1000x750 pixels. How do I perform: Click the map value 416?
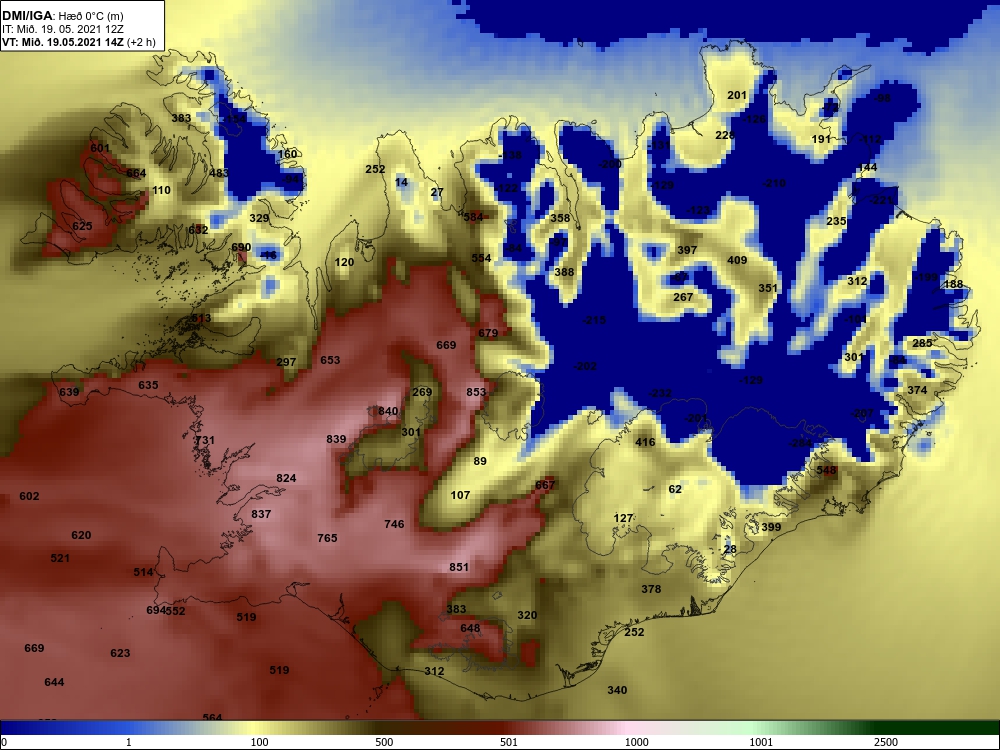[645, 442]
